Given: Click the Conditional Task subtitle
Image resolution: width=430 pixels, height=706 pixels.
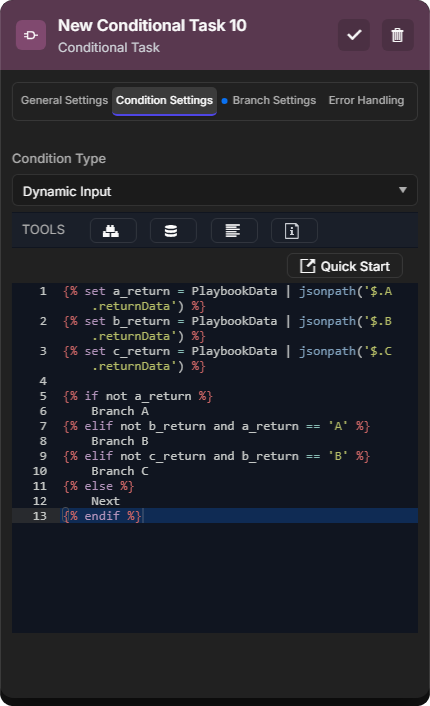Looking at the screenshot, I should coord(109,47).
